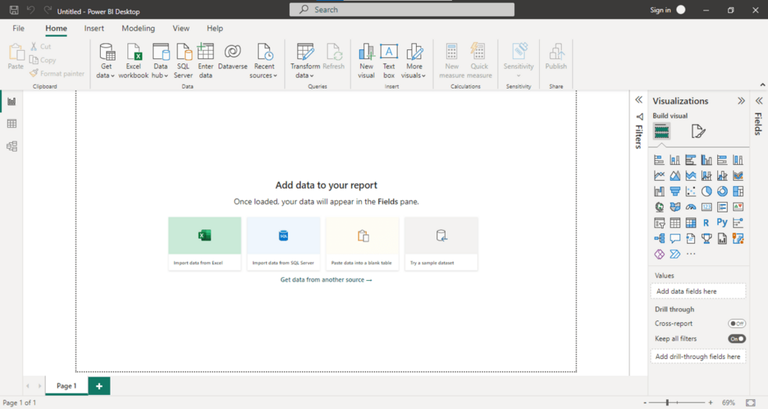768x409 pixels.
Task: Click zoom in plus button
Action: coord(711,403)
